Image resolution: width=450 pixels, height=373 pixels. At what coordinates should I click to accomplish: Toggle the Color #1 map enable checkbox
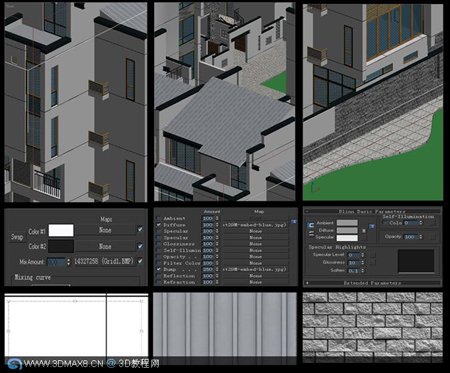point(140,229)
